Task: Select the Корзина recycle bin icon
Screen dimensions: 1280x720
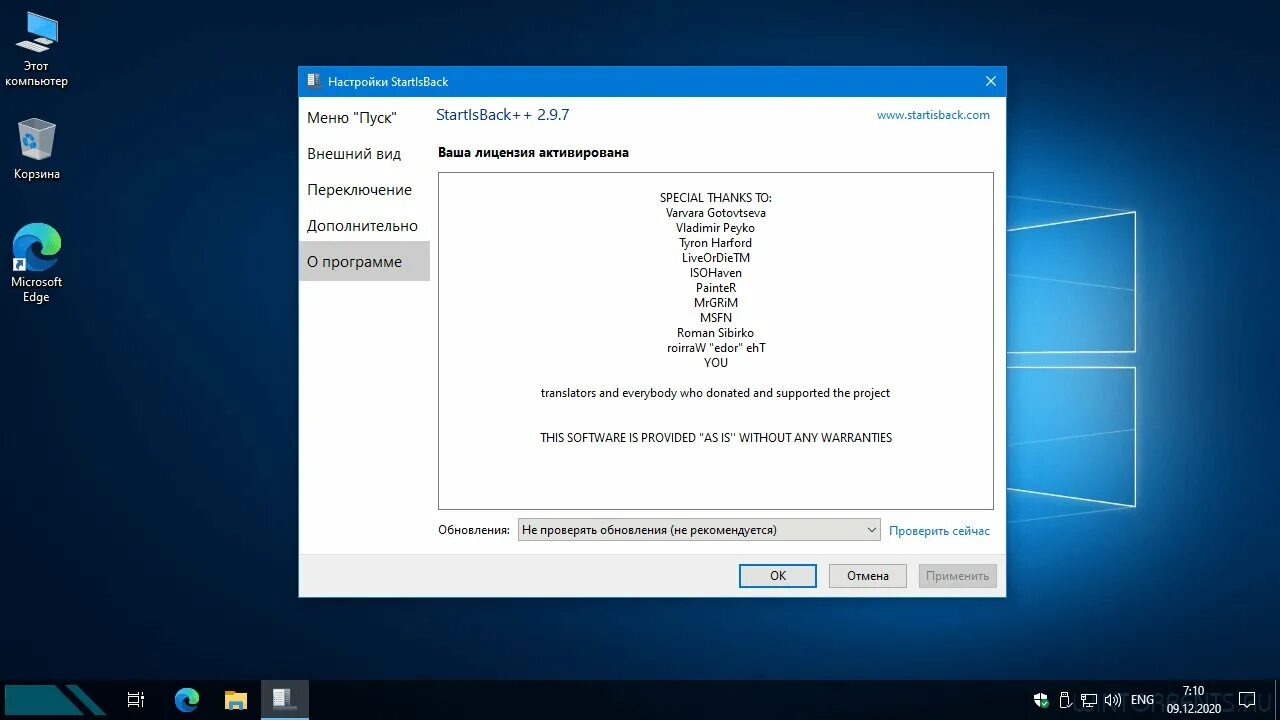Action: (36, 149)
